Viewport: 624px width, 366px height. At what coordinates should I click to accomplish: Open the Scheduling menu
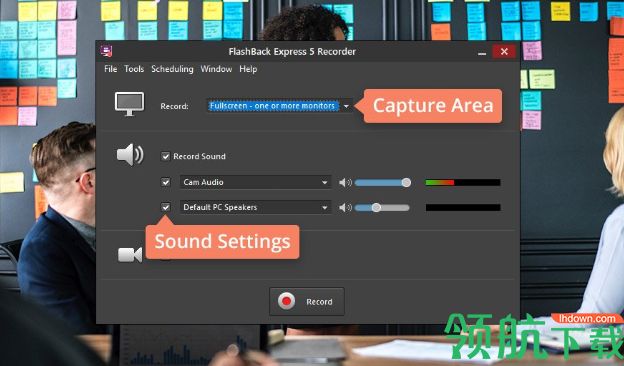172,69
